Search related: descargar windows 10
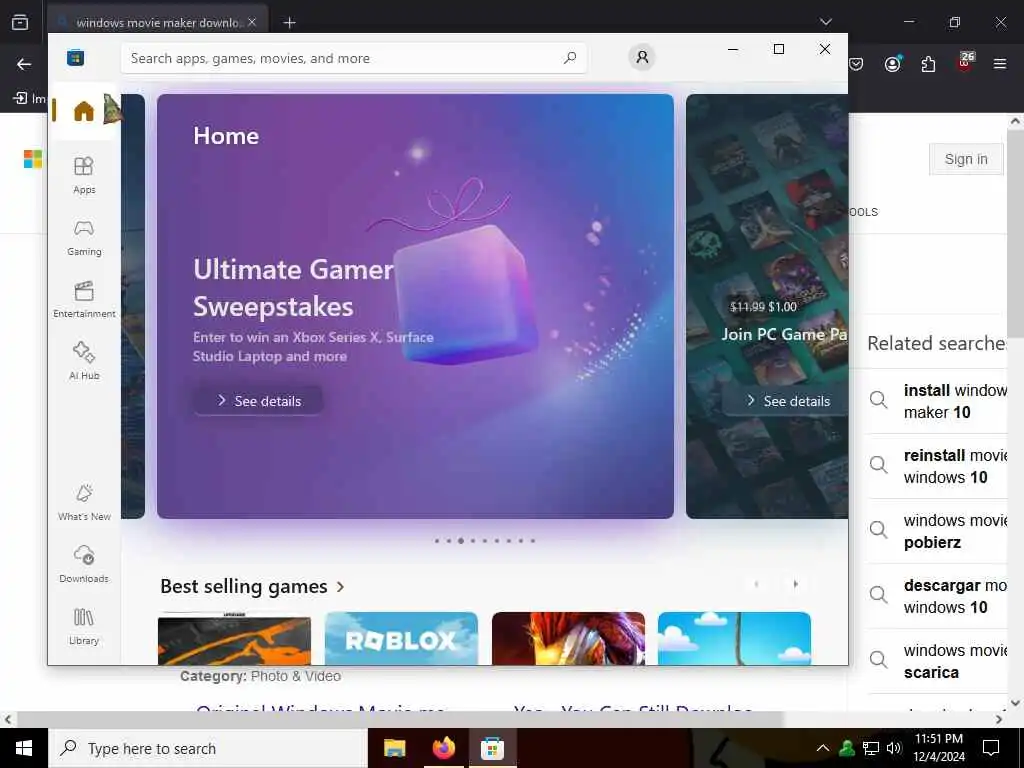This screenshot has width=1024, height=768. (936, 596)
